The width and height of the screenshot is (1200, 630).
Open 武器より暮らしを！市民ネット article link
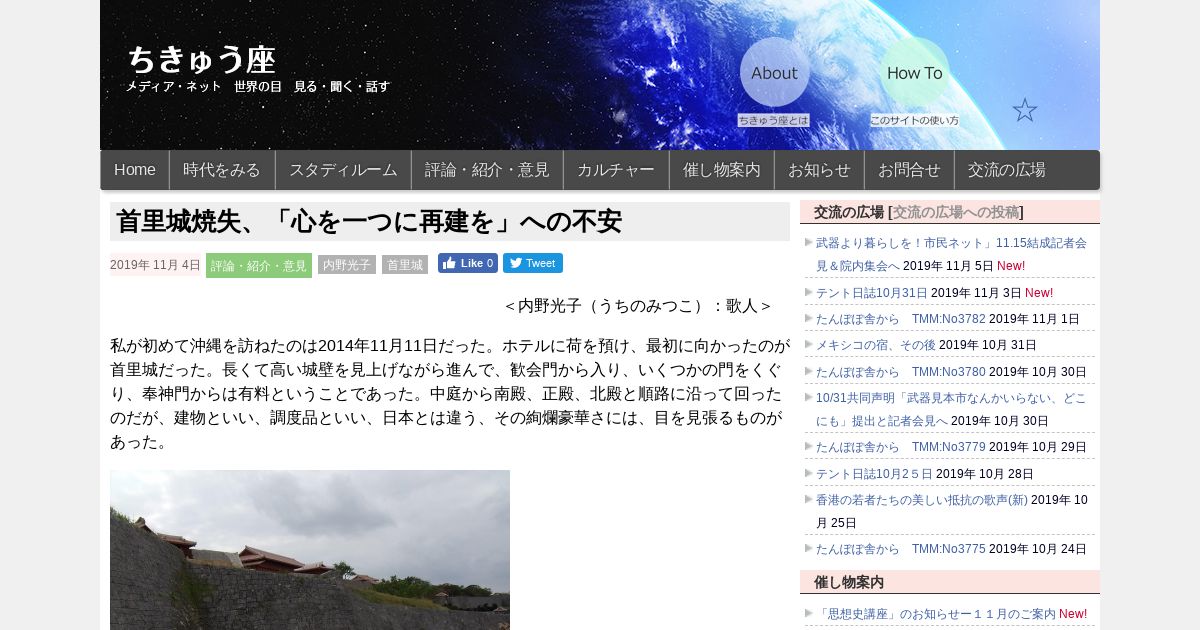point(951,254)
